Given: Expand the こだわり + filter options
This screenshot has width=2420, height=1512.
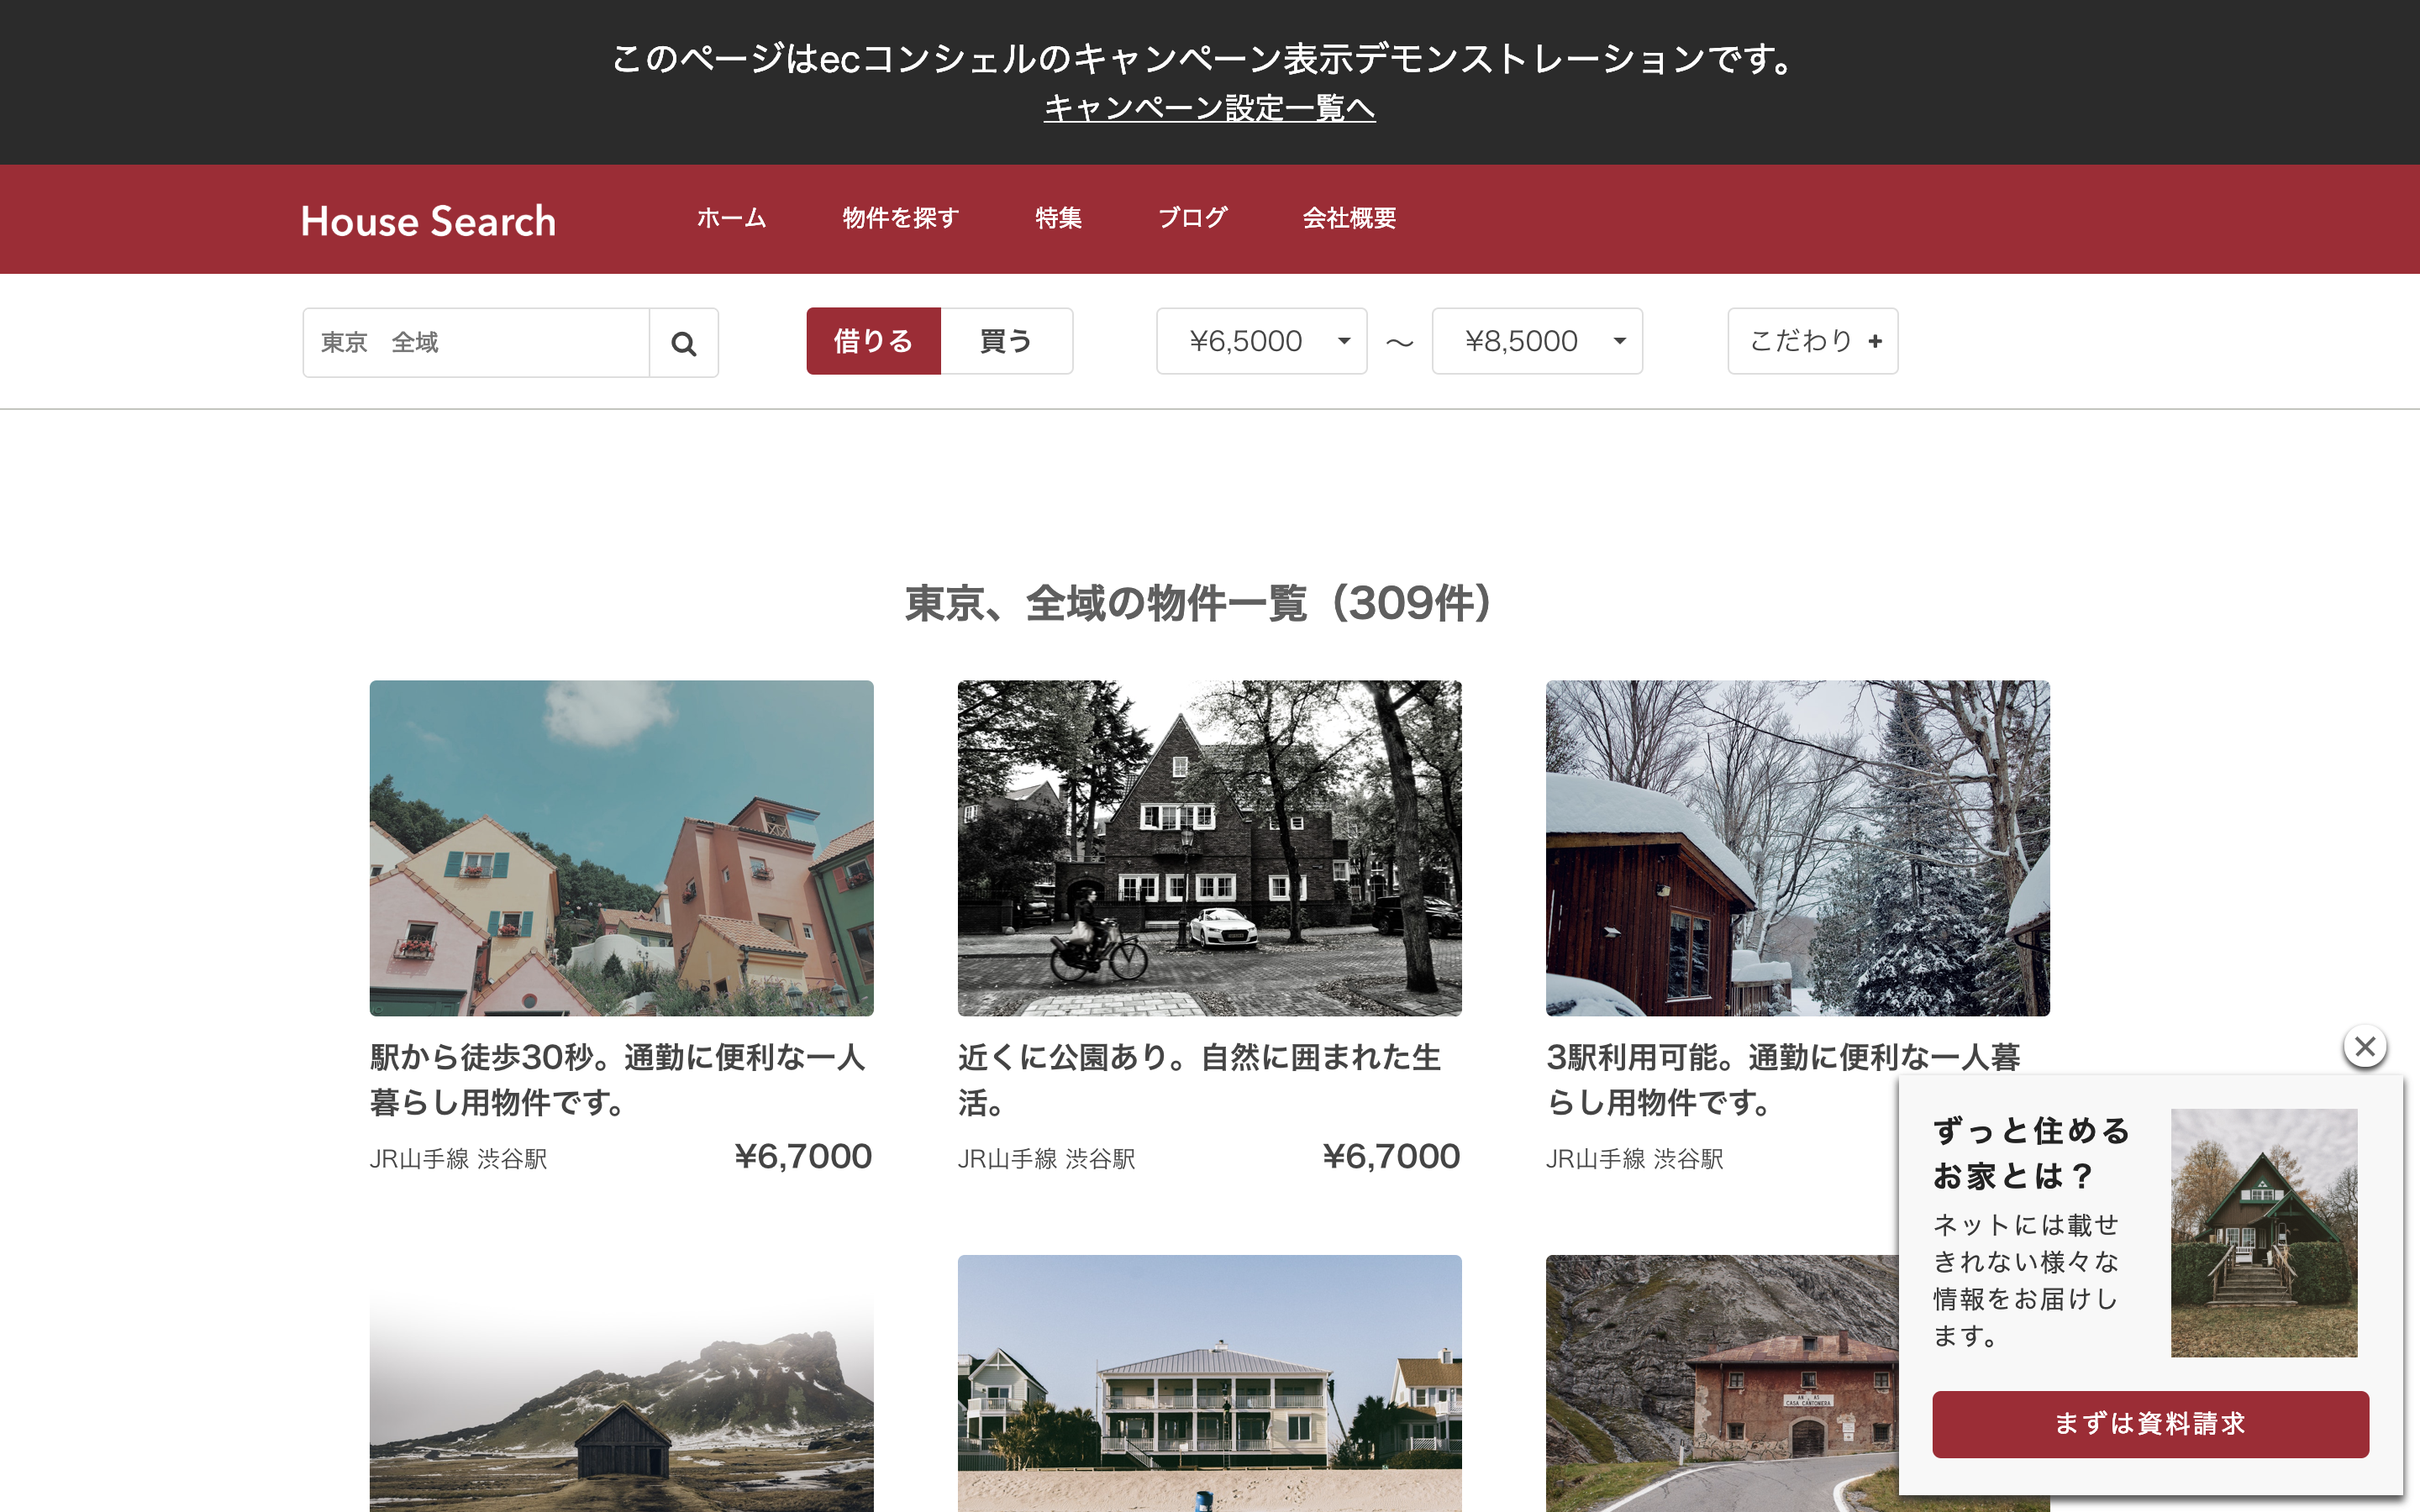Looking at the screenshot, I should pos(1813,341).
